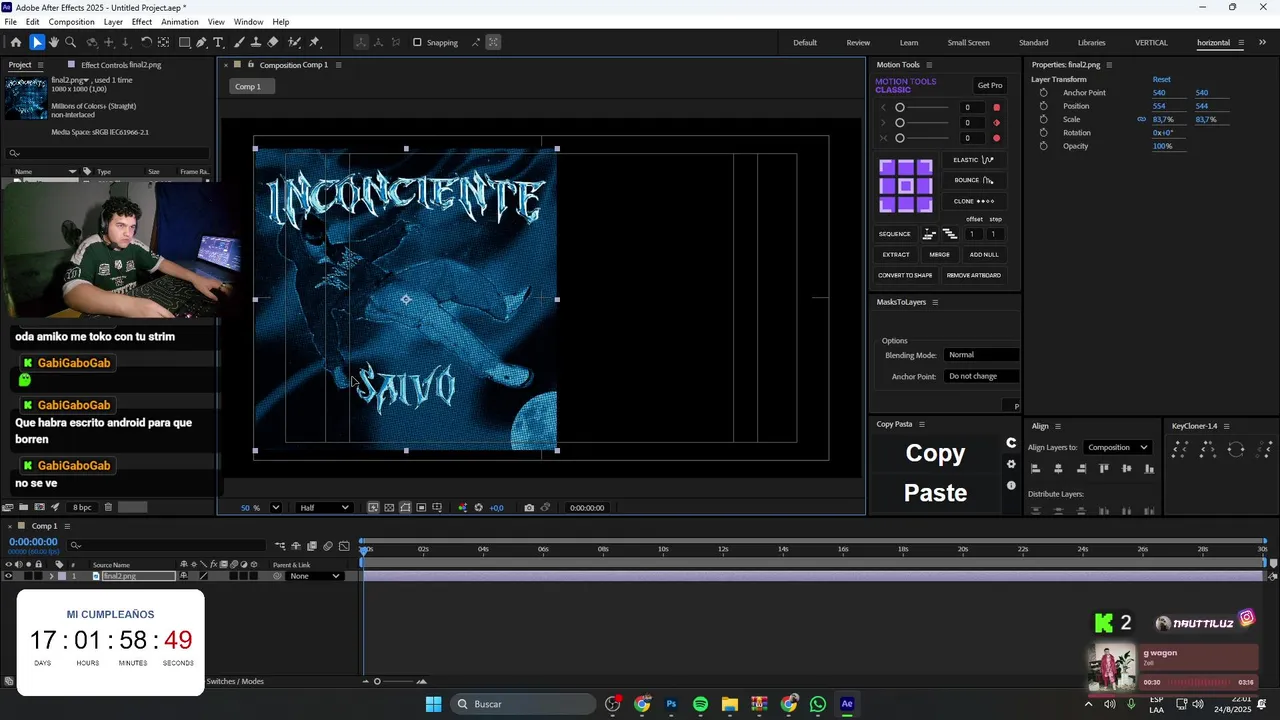Open Motion Tools panel menu
The width and height of the screenshot is (1280, 720).
click(x=929, y=65)
